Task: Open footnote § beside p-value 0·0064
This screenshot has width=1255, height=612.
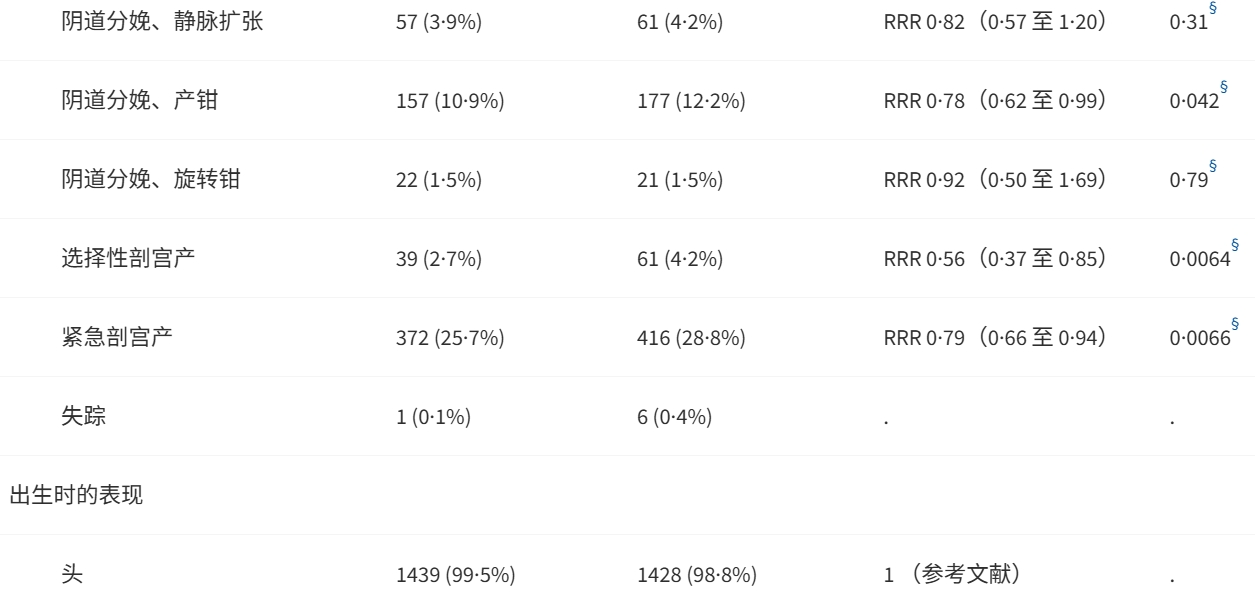Action: (1234, 245)
